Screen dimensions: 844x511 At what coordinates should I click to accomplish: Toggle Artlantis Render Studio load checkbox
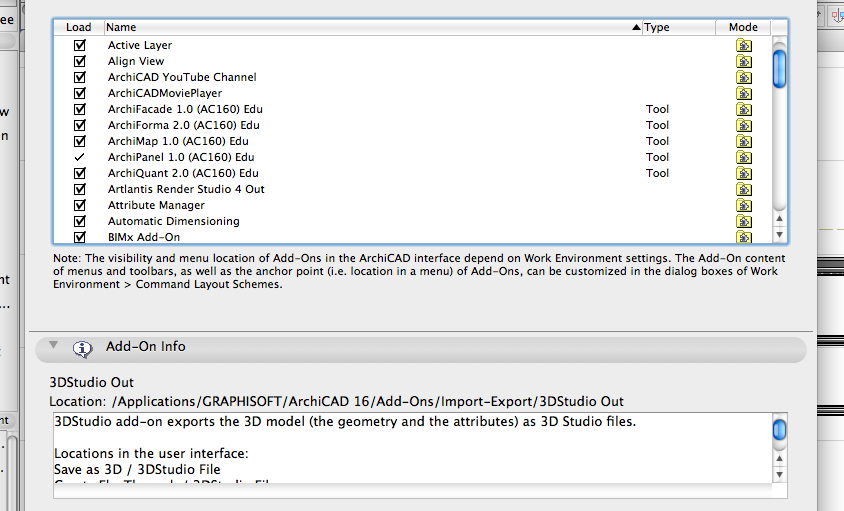pyautogui.click(x=80, y=189)
